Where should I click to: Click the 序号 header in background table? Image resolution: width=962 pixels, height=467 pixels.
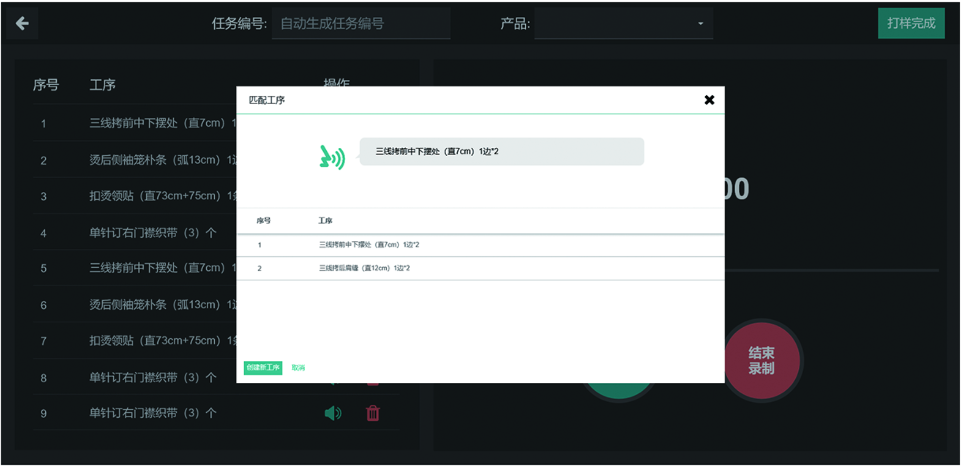(46, 86)
